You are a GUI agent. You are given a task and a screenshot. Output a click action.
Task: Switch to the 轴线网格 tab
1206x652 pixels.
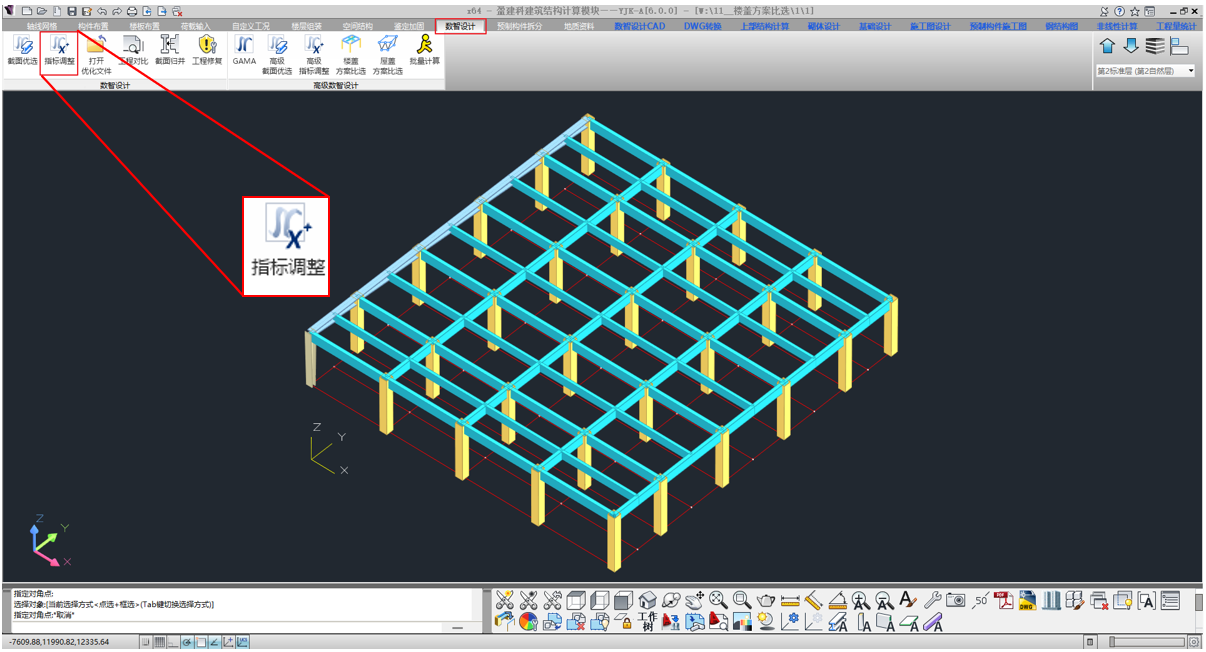[x=42, y=26]
